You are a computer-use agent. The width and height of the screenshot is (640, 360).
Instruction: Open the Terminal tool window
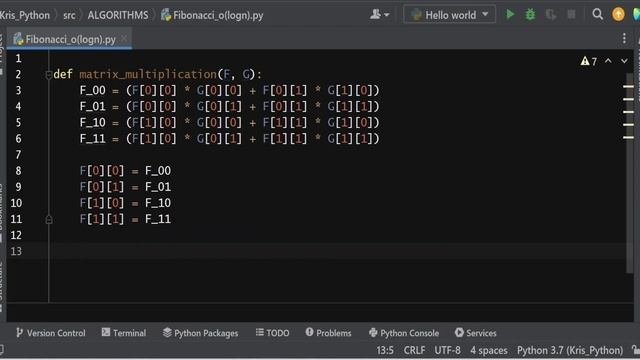[x=124, y=333]
